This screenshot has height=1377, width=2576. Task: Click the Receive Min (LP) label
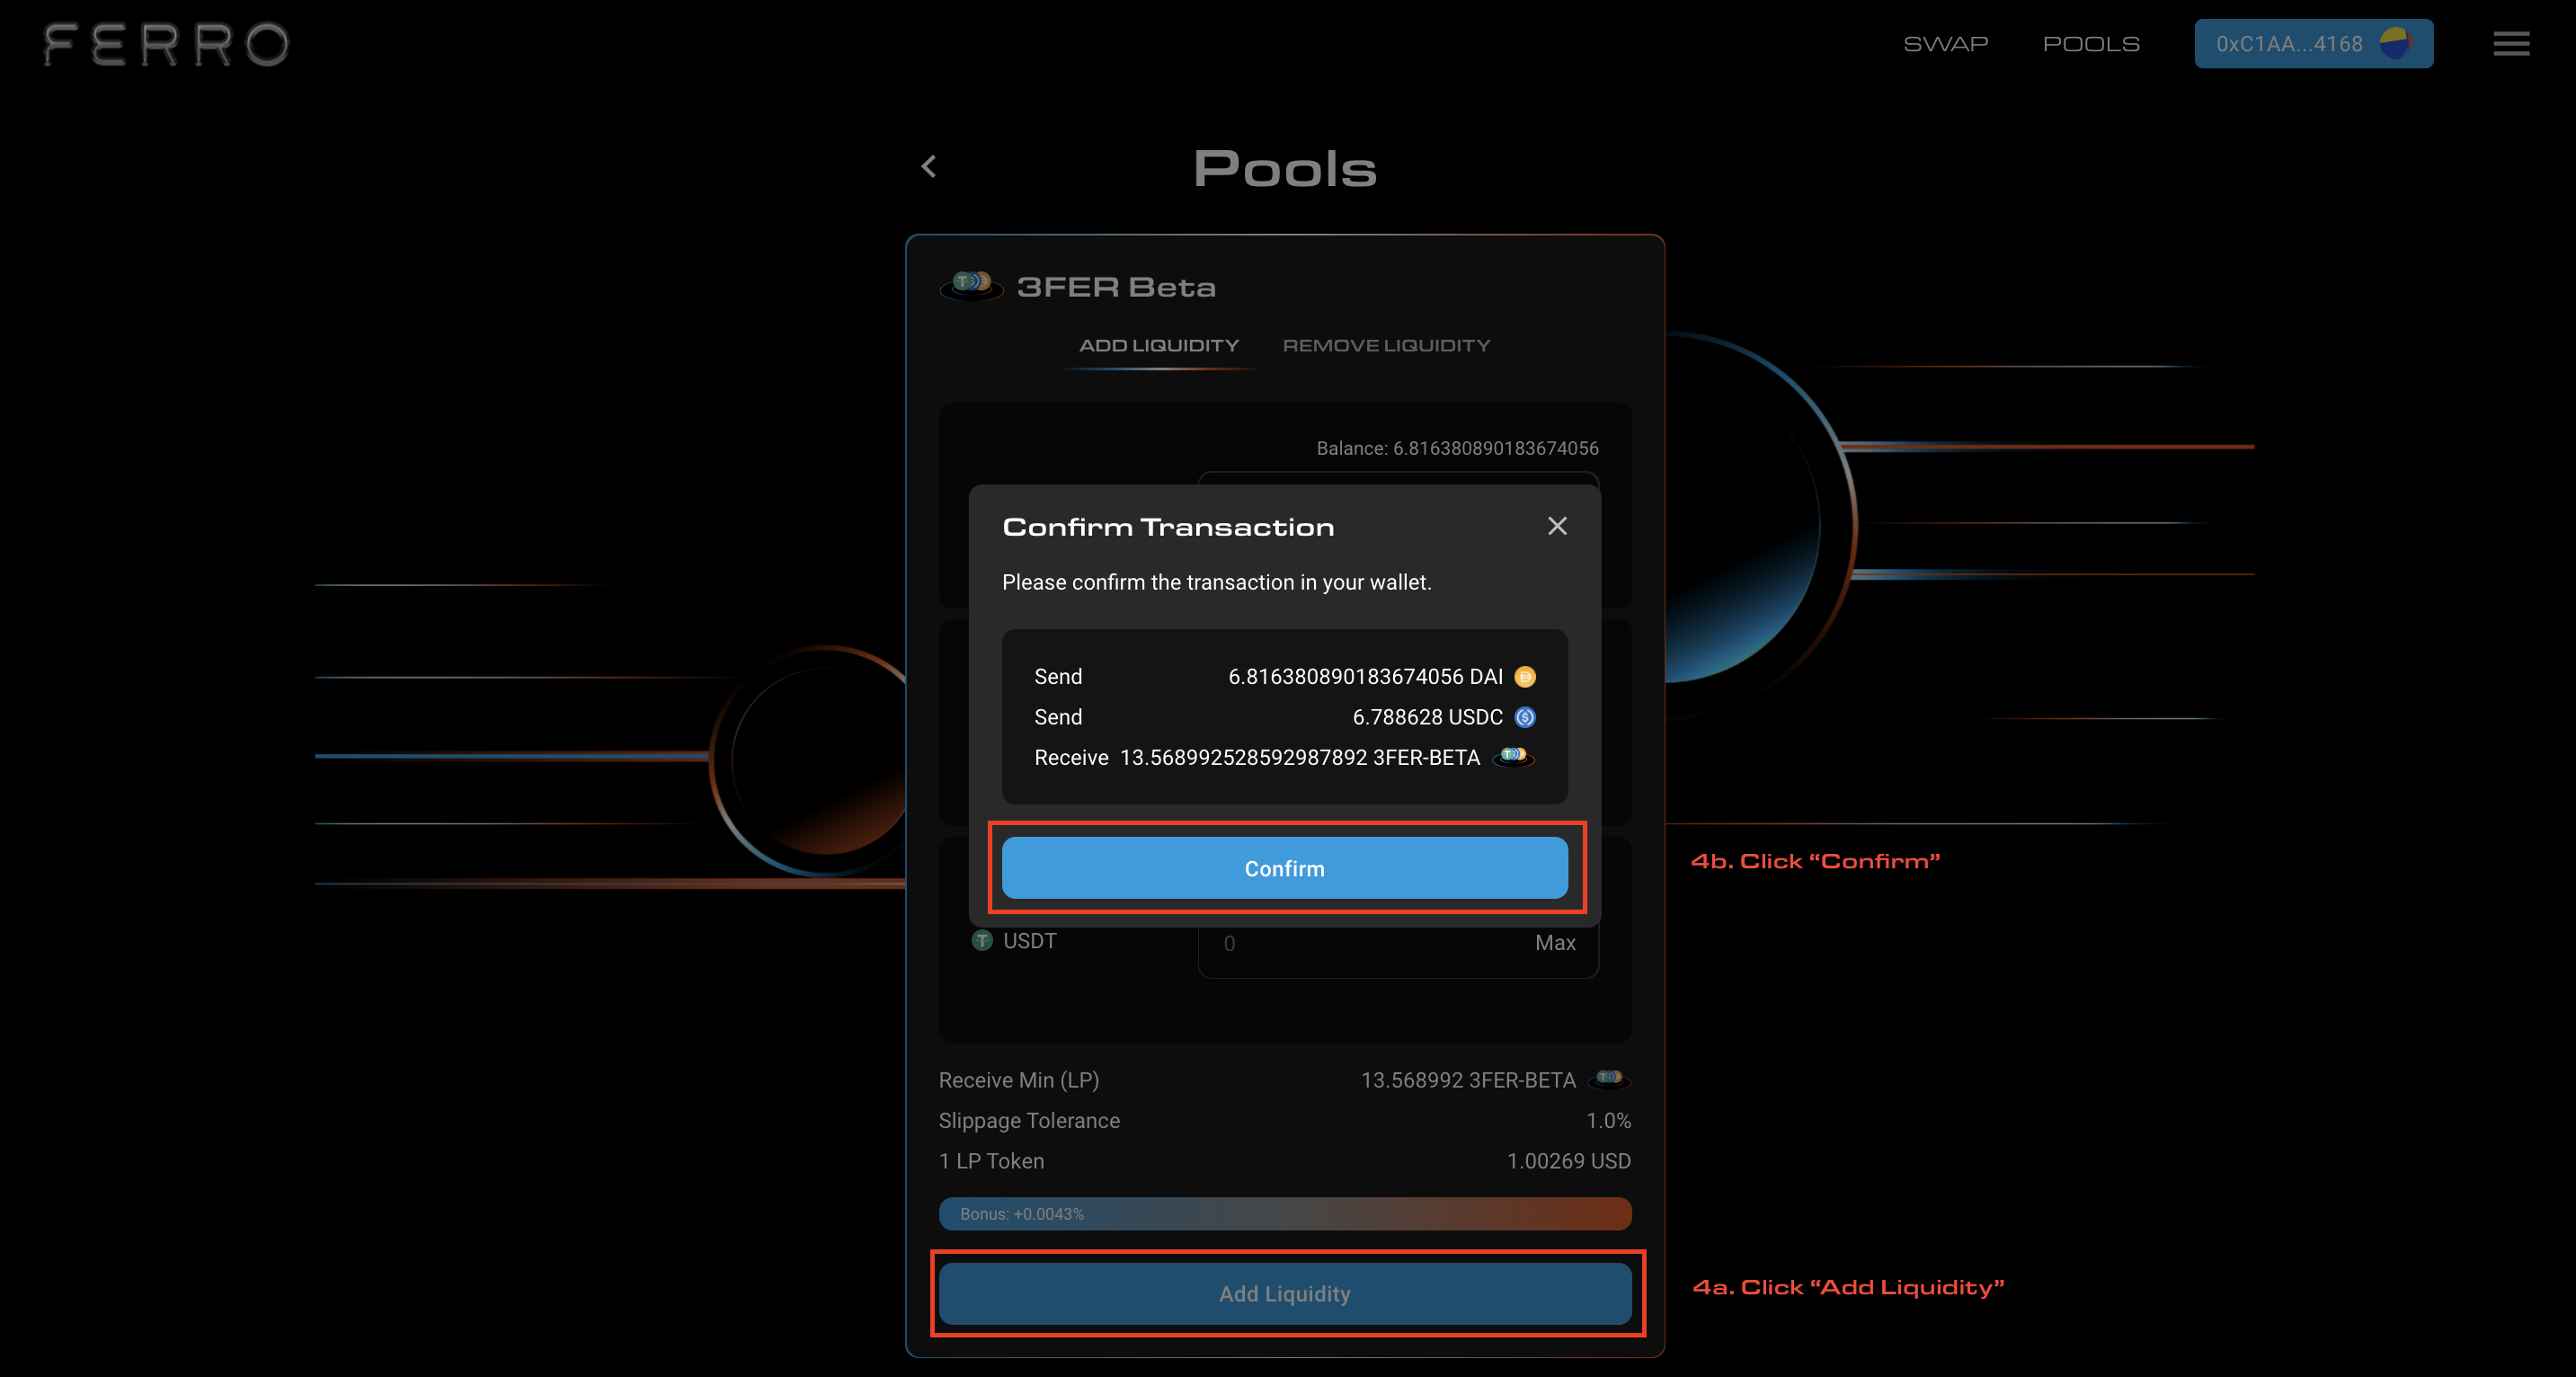(1018, 1080)
